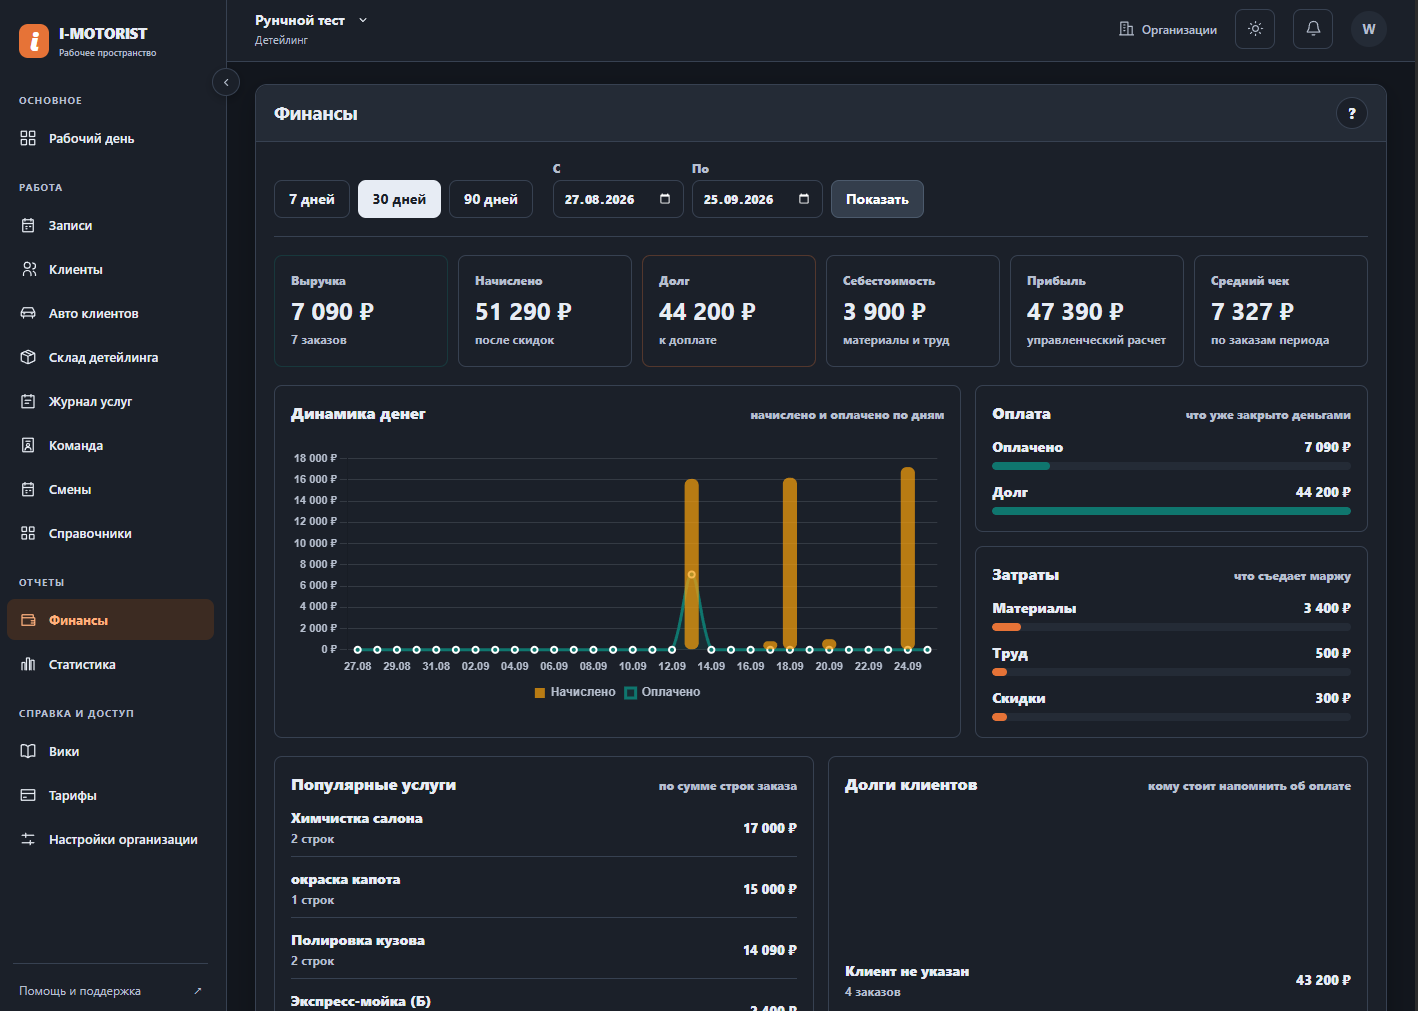Open Рабочий день from the sidebar
Image resolution: width=1418 pixels, height=1011 pixels.
110,138
